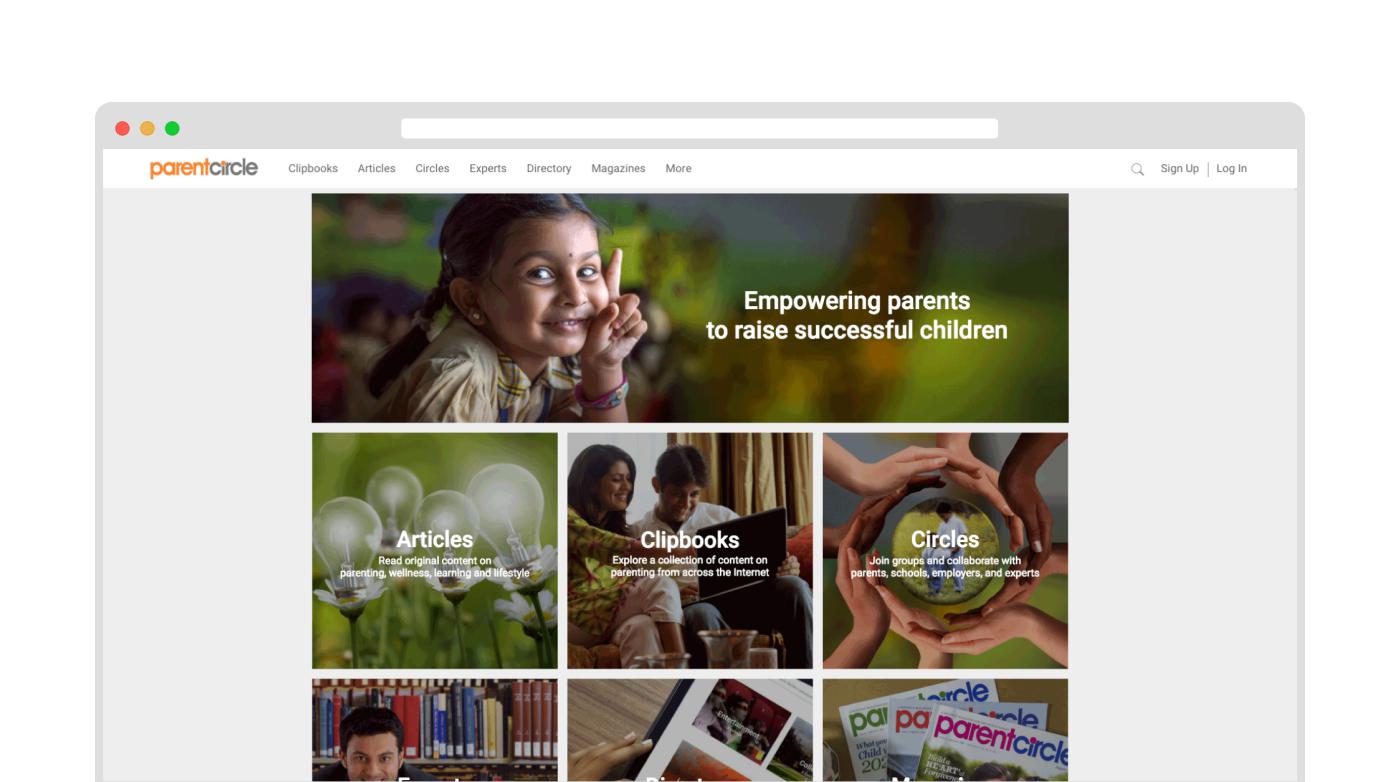Open the search magnifier icon
The image size is (1400, 782).
pos(1137,169)
